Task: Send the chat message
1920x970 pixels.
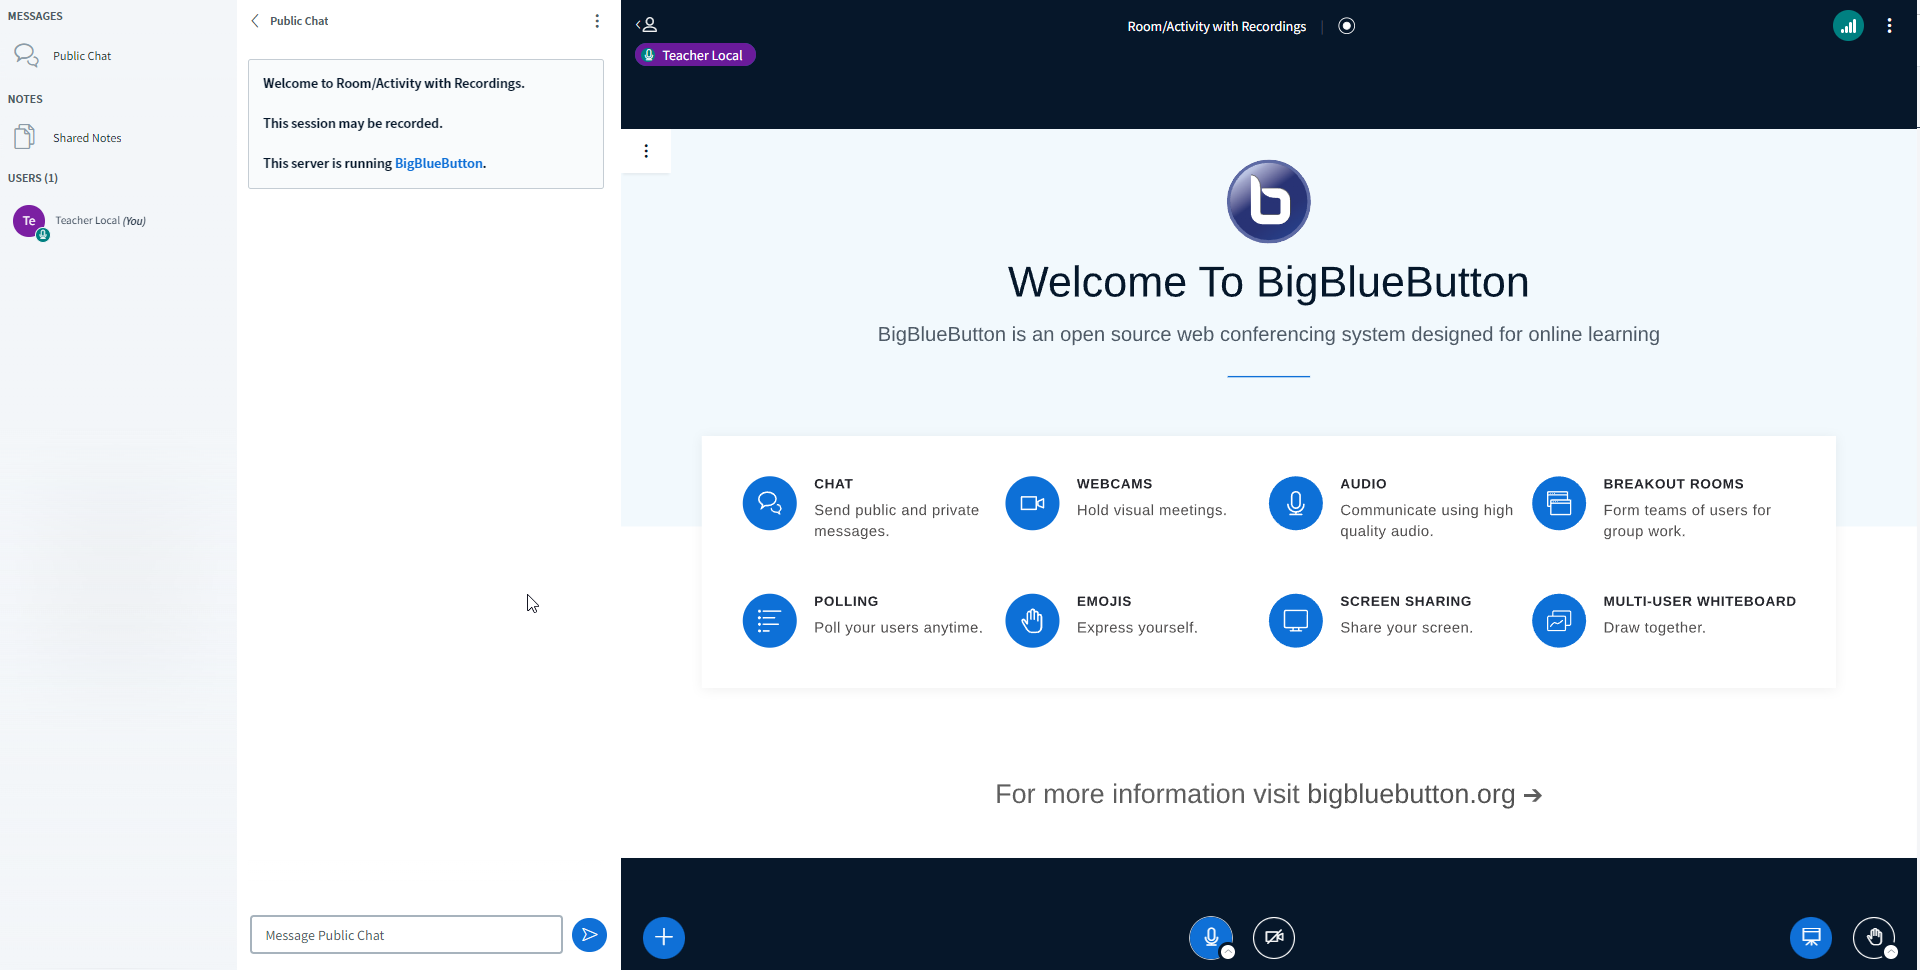Action: click(589, 935)
